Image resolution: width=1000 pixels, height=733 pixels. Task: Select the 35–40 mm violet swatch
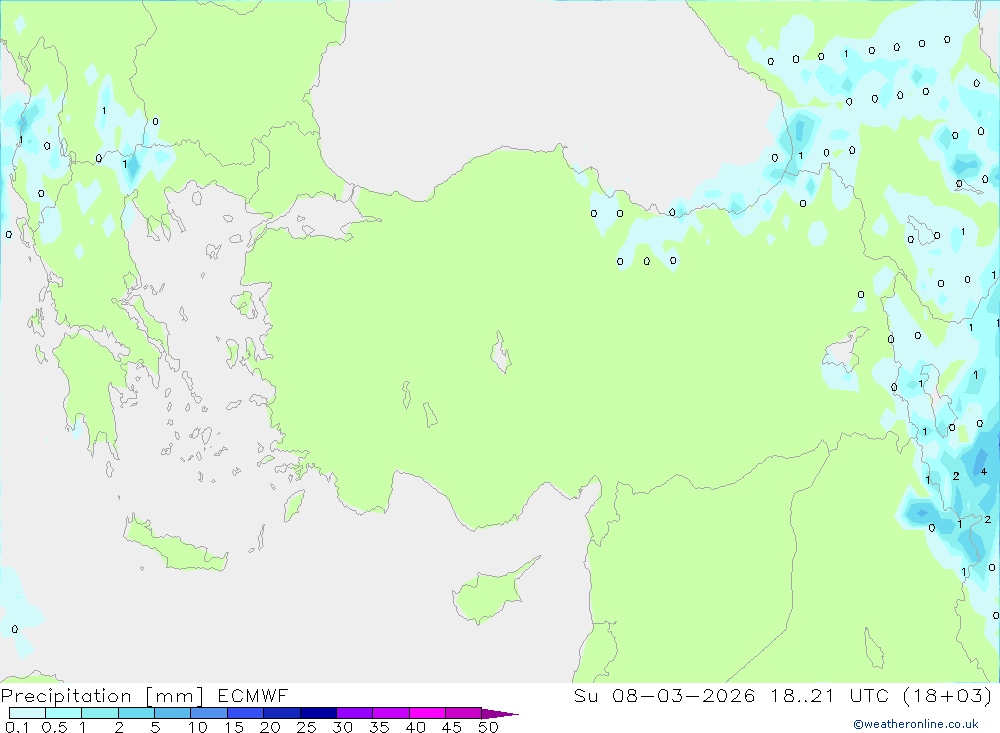pyautogui.click(x=390, y=713)
